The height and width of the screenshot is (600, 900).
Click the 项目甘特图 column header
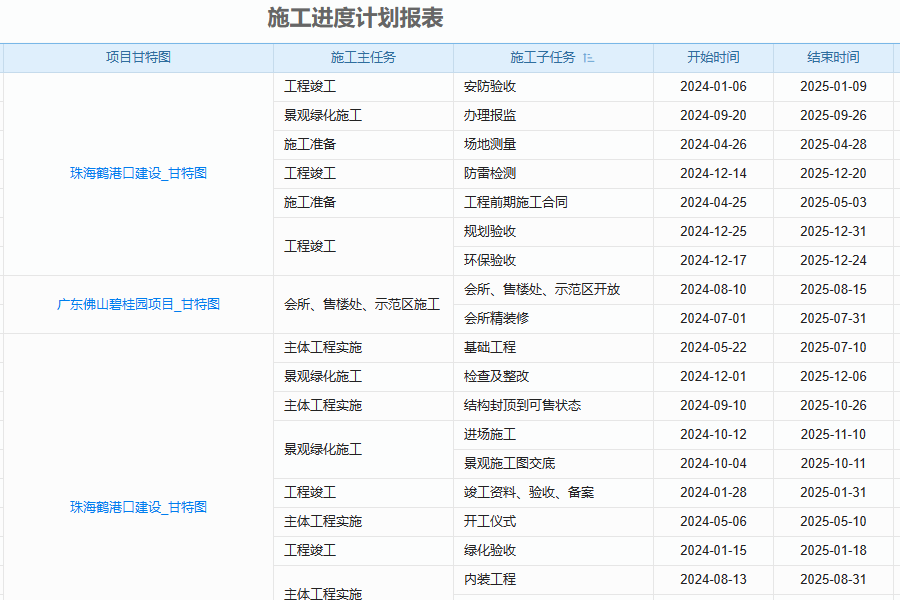pos(138,57)
